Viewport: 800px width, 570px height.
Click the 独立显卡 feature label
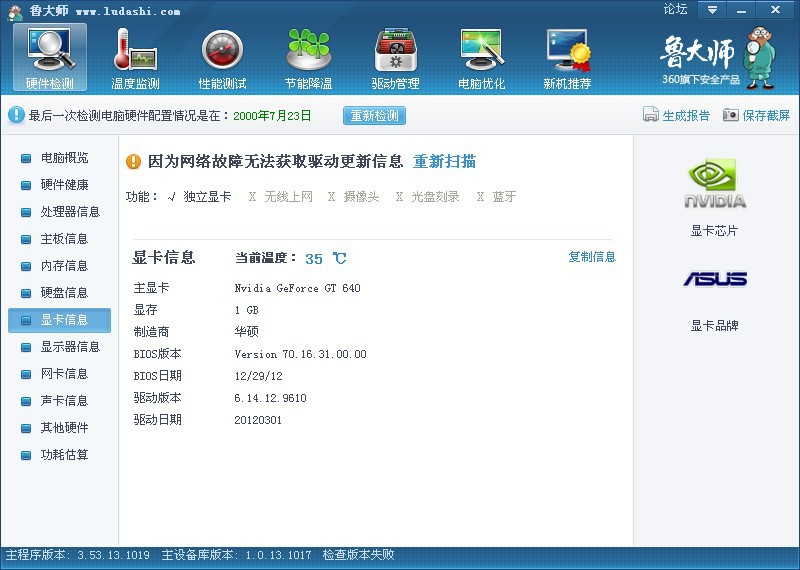tap(207, 196)
